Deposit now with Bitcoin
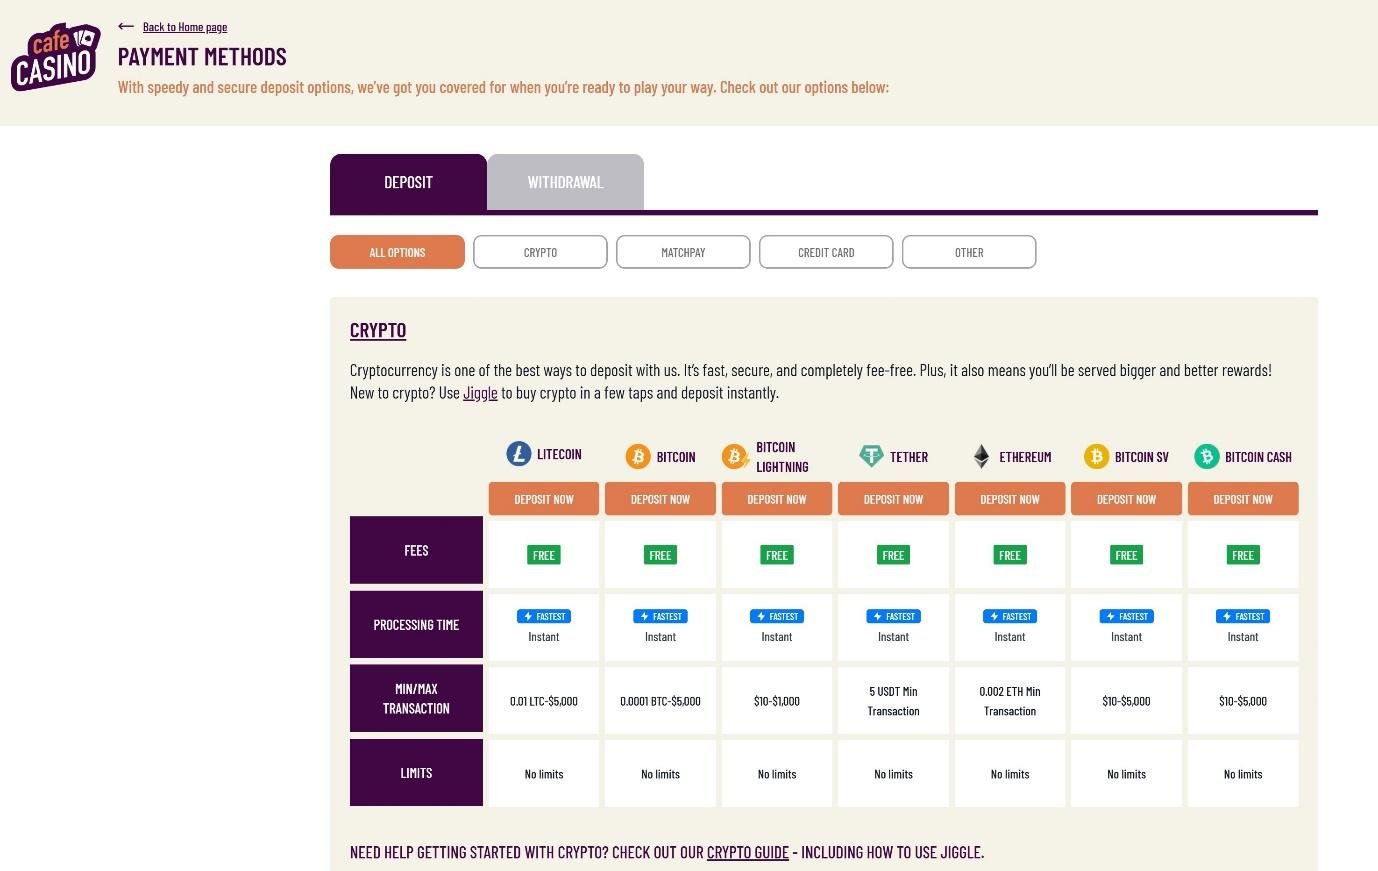The image size is (1378, 871). click(x=660, y=499)
